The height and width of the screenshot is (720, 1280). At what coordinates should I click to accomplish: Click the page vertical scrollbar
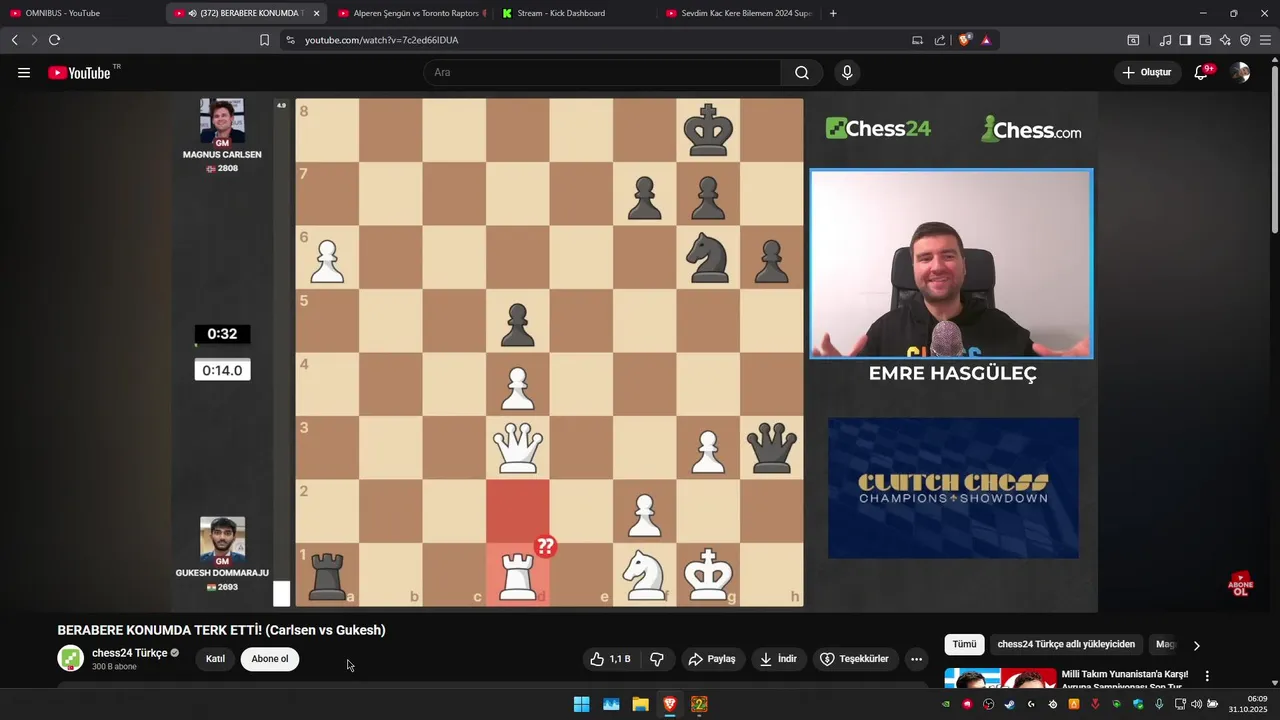pos(1274,150)
